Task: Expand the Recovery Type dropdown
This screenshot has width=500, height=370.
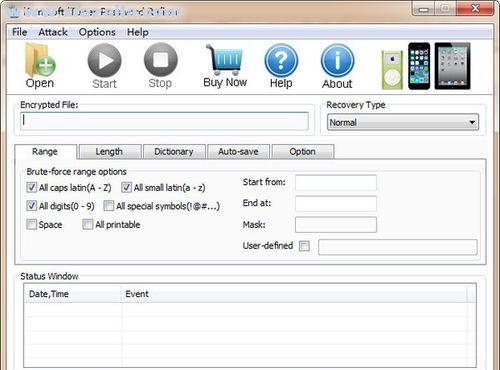Action: (x=403, y=122)
